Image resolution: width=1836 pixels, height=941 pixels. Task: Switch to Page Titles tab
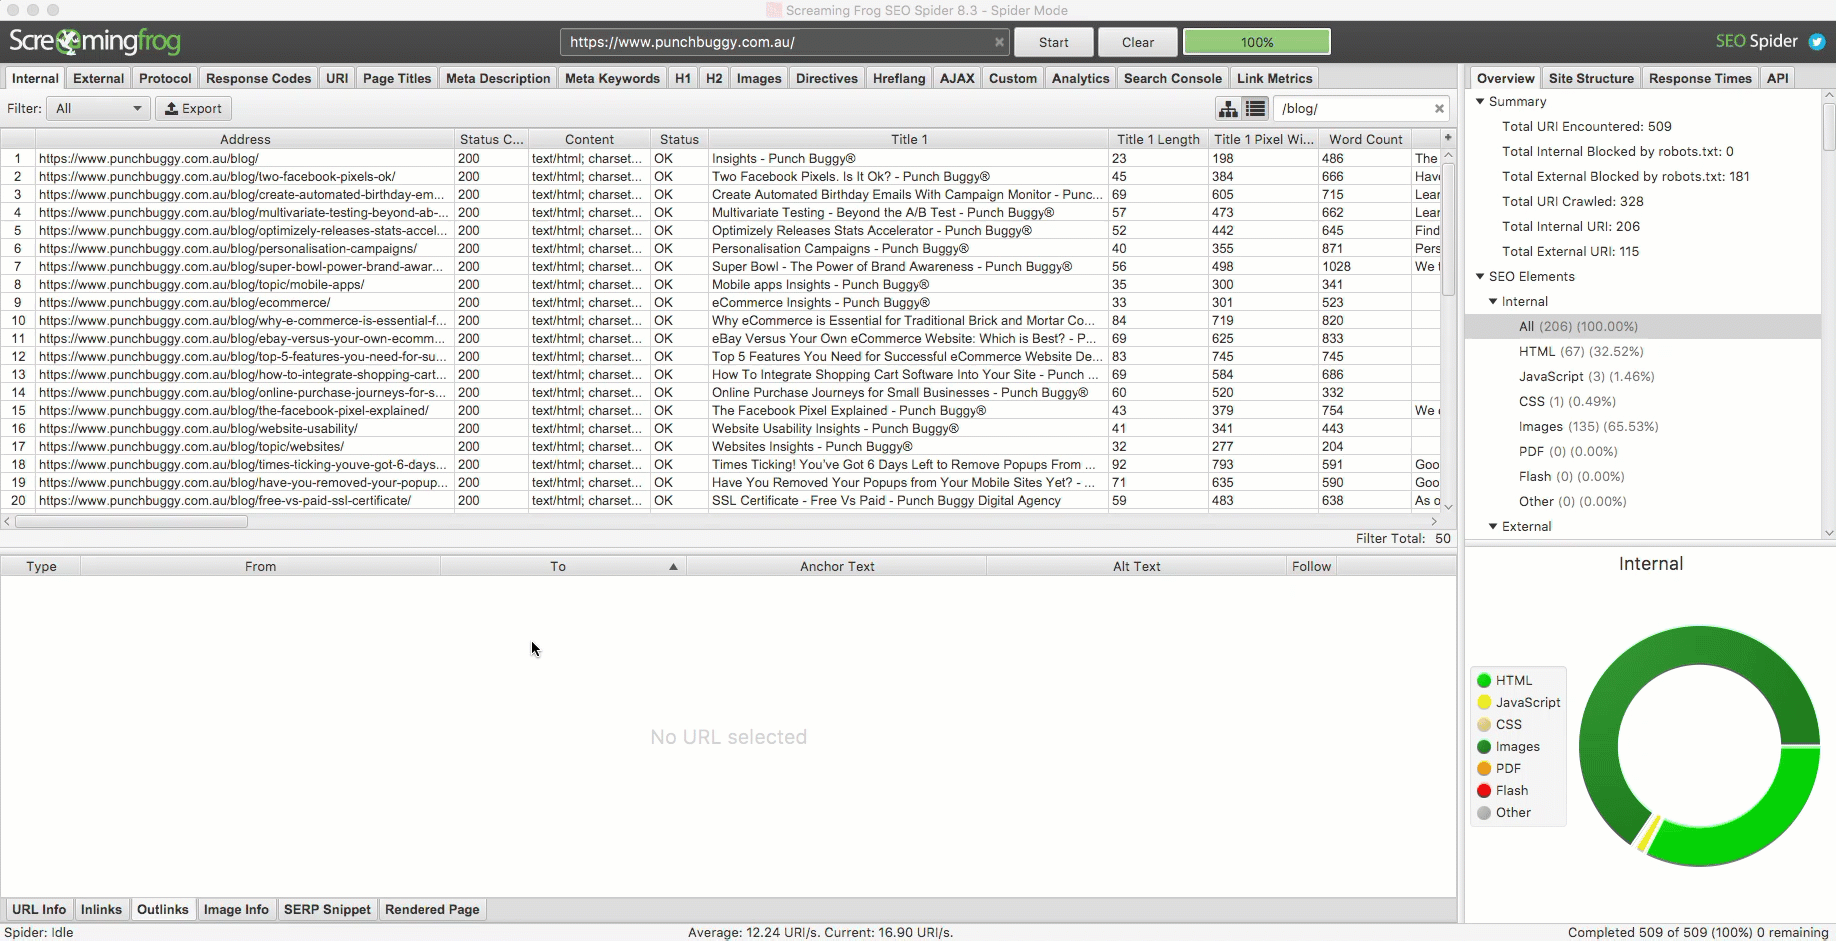397,78
